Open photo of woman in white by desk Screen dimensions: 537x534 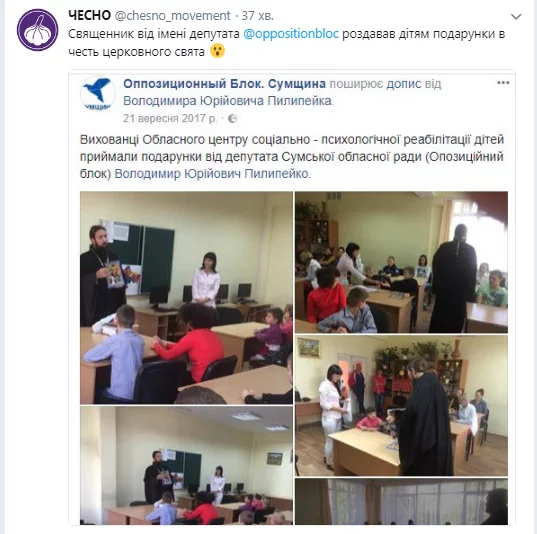pos(401,406)
